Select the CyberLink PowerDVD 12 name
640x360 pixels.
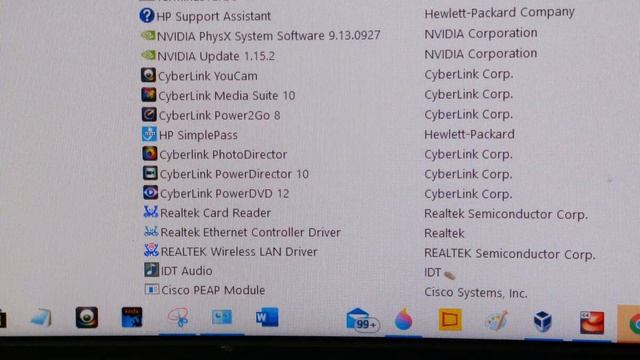(x=224, y=193)
